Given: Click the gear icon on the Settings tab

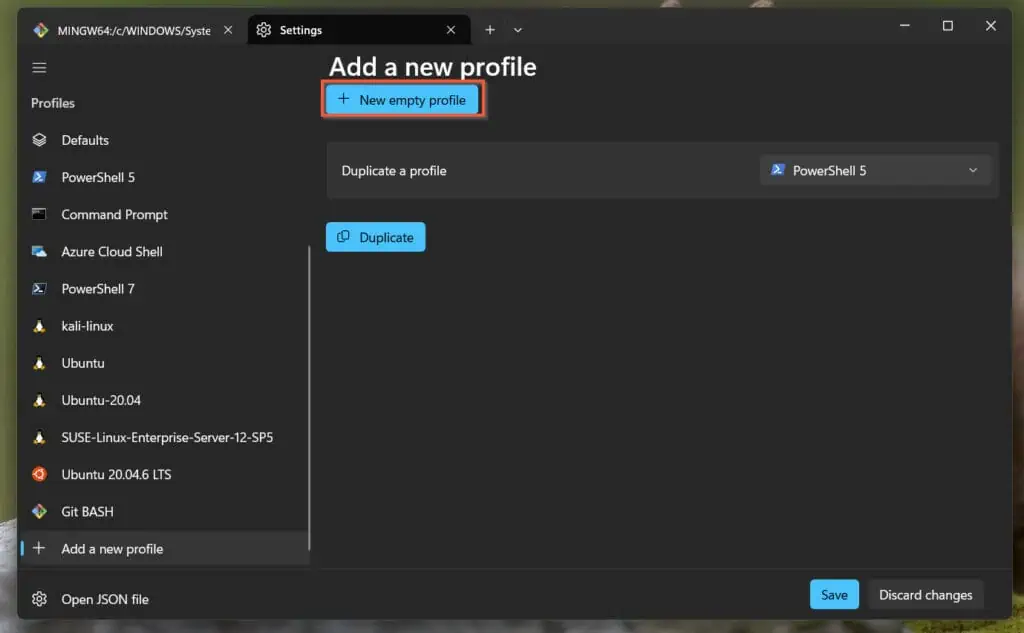Looking at the screenshot, I should (264, 30).
